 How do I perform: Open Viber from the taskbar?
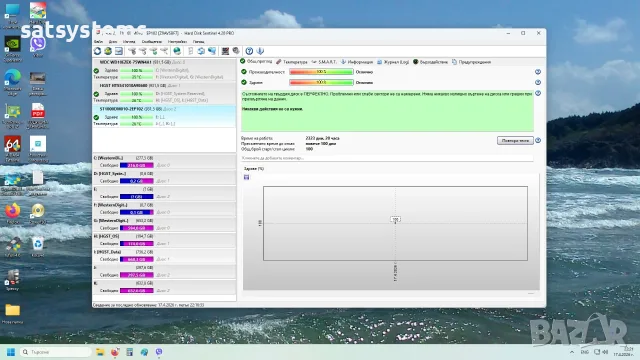tap(159, 352)
